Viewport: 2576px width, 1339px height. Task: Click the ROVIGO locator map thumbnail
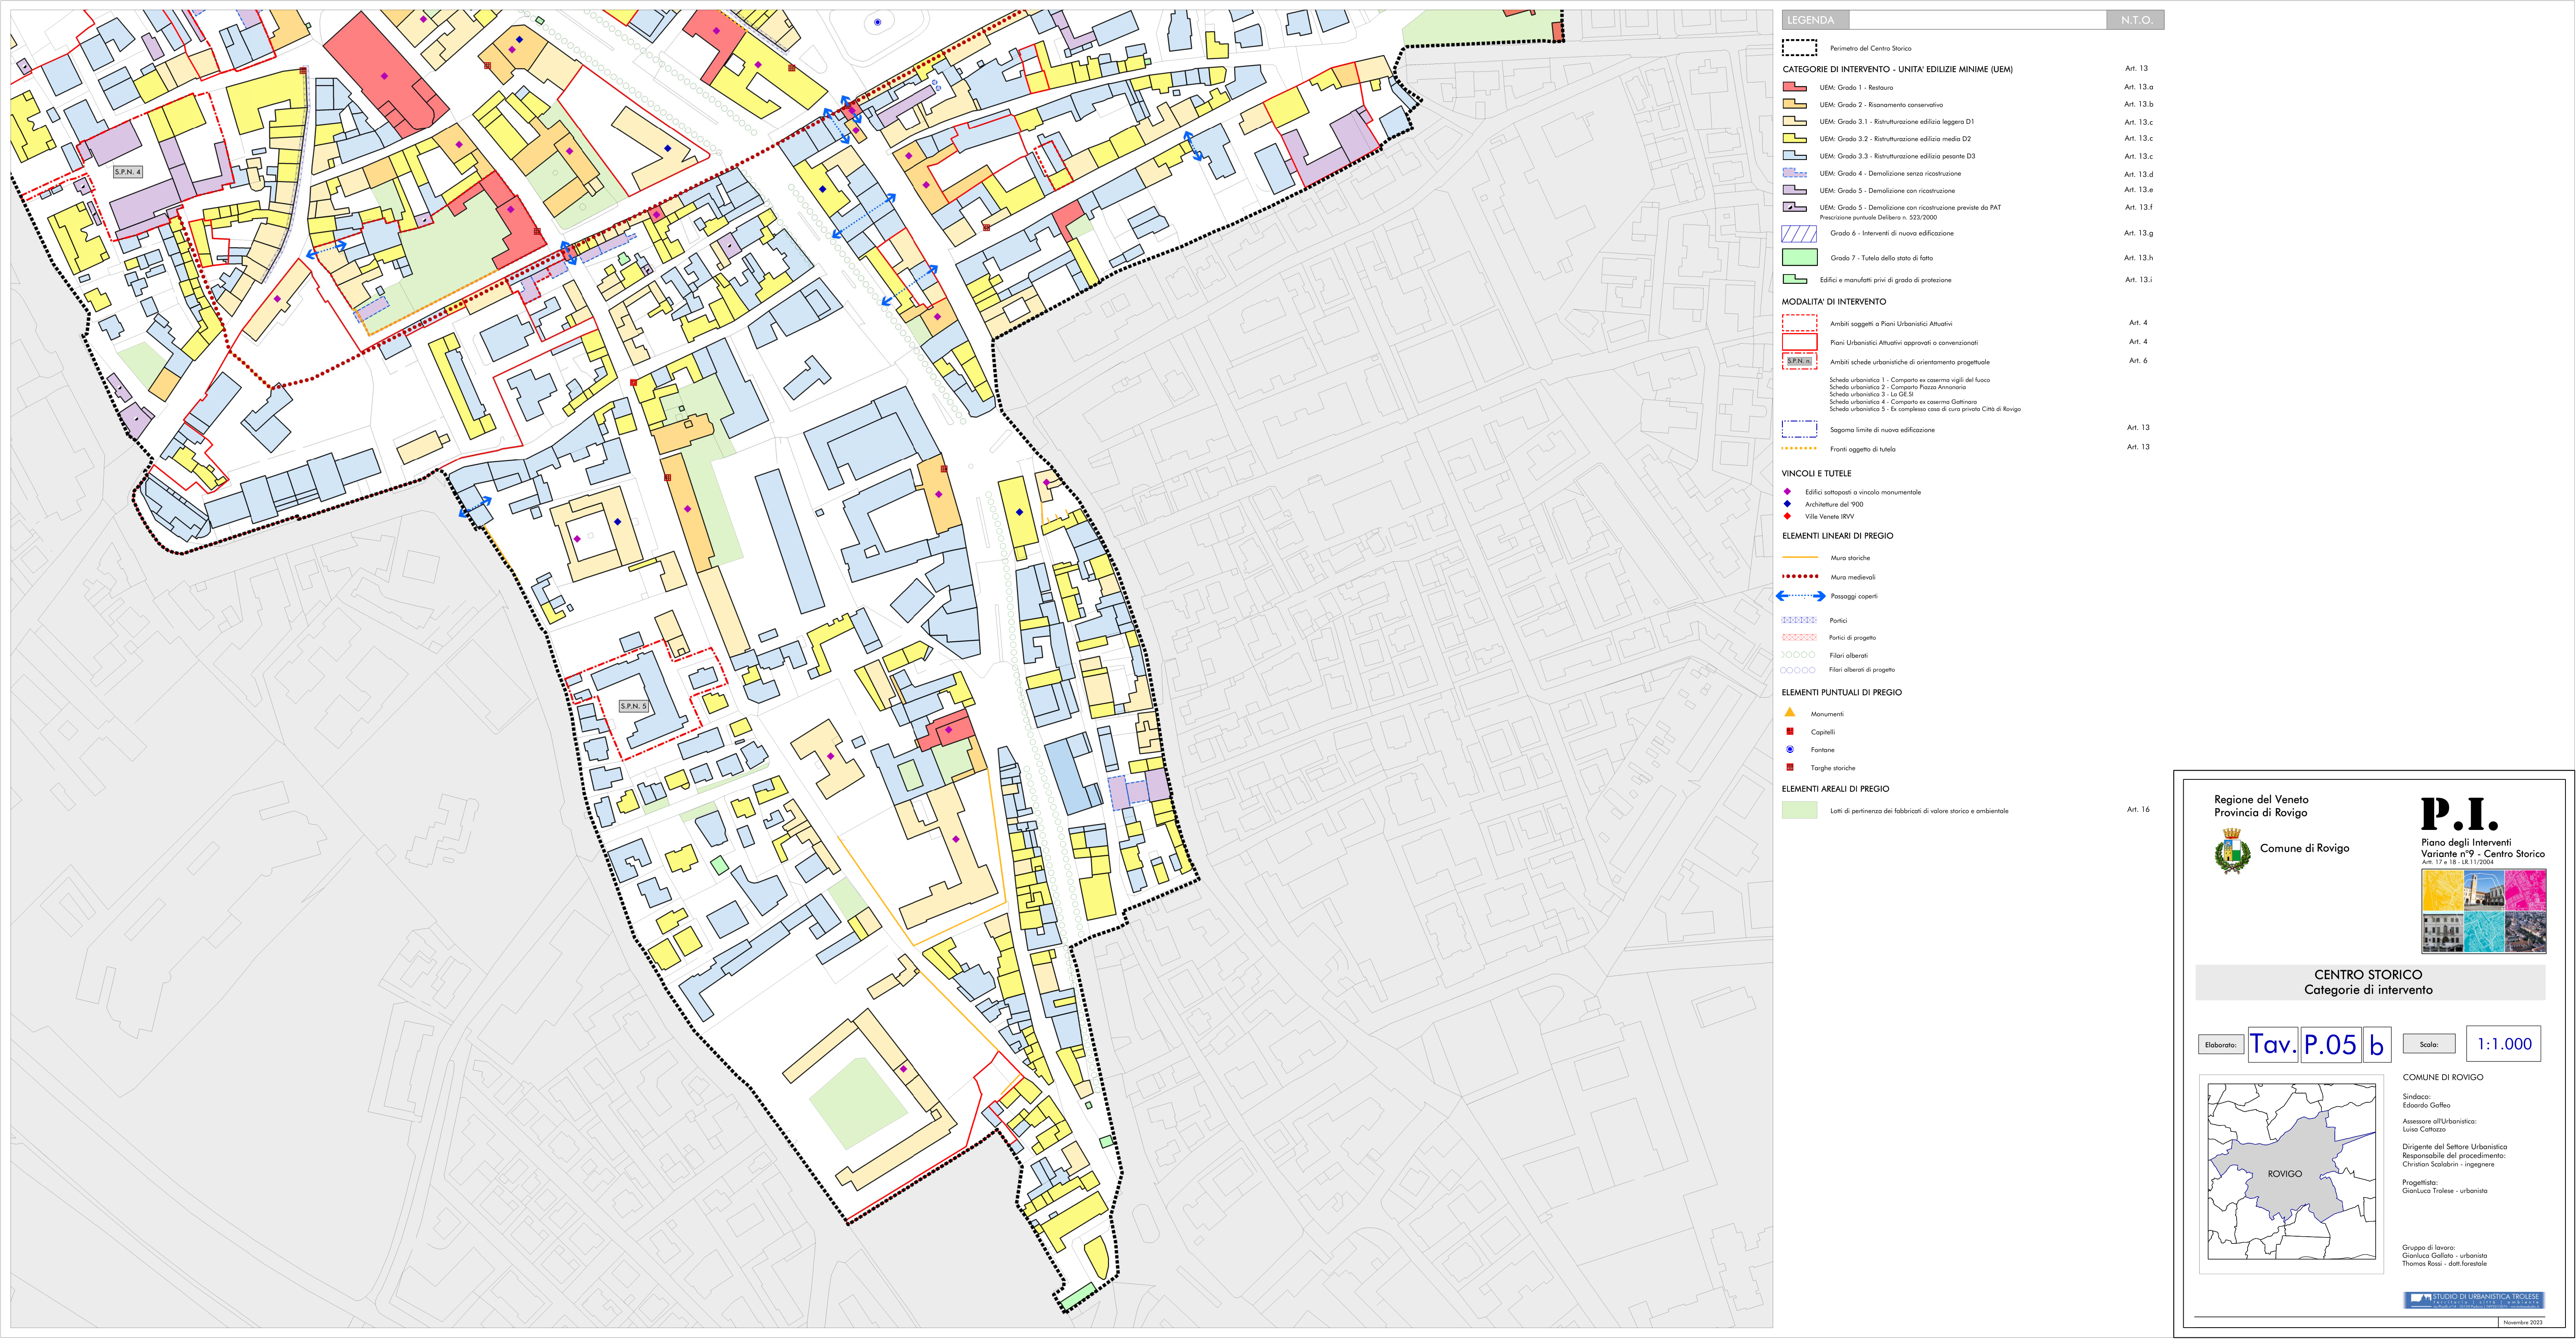(x=2292, y=1174)
